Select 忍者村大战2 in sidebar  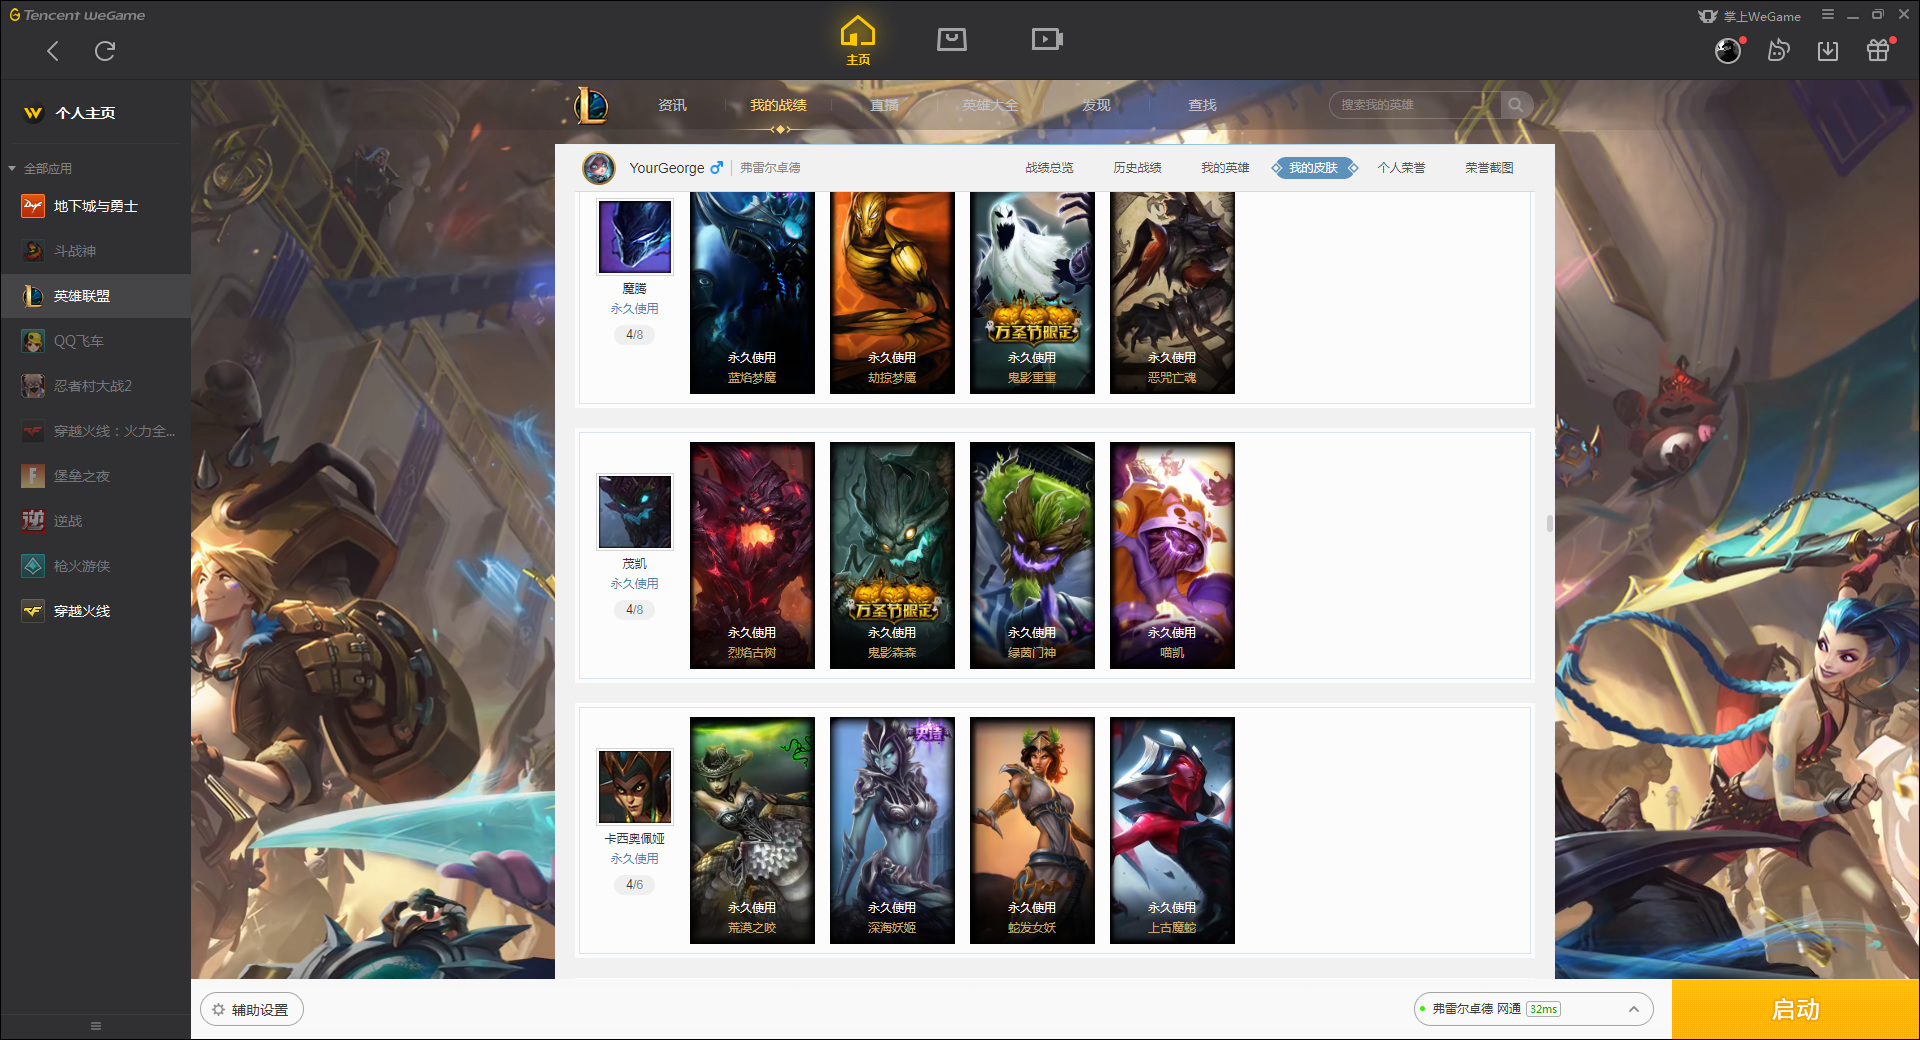(95, 386)
